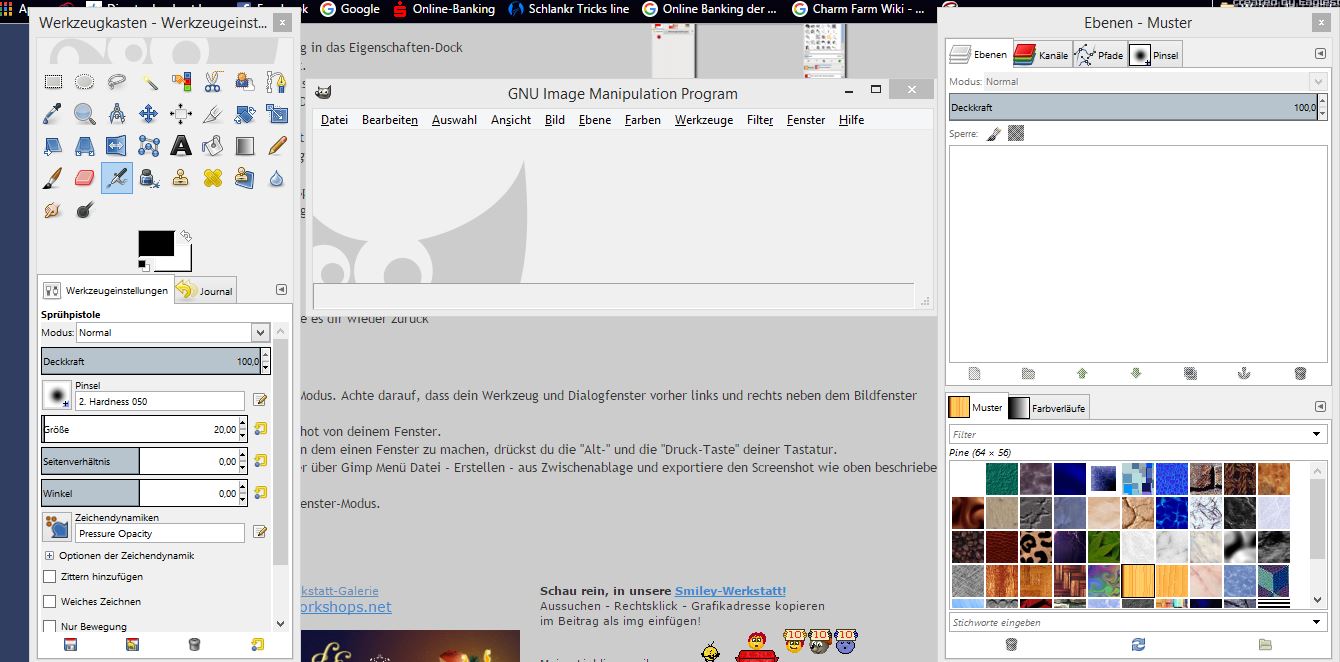Toggle lock alpha channel checkerboard icon
This screenshot has width=1340, height=662.
(x=1016, y=133)
